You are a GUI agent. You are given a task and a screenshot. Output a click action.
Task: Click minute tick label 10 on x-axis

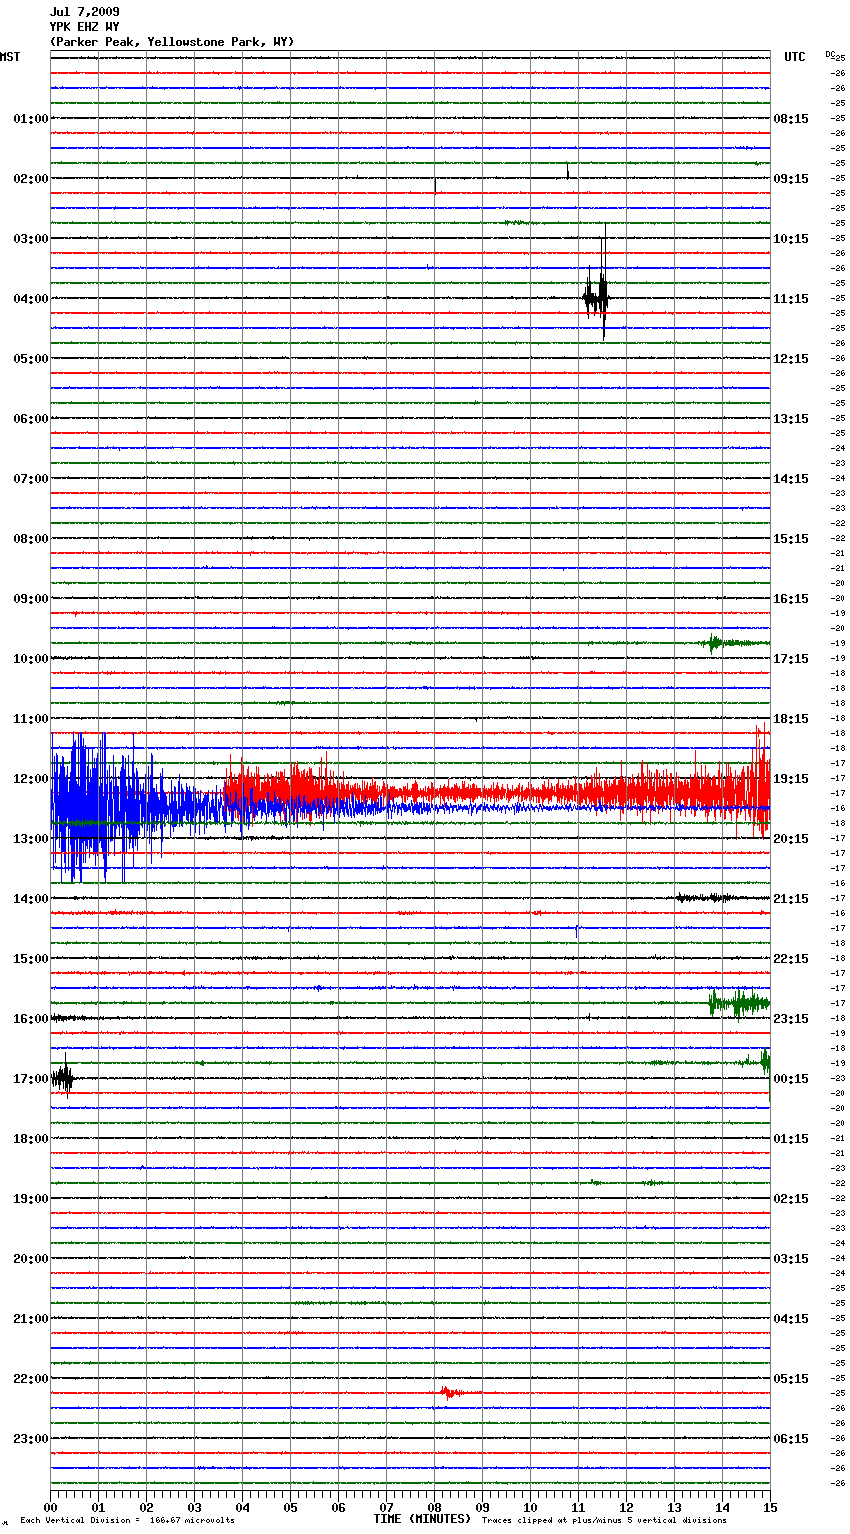[530, 1507]
